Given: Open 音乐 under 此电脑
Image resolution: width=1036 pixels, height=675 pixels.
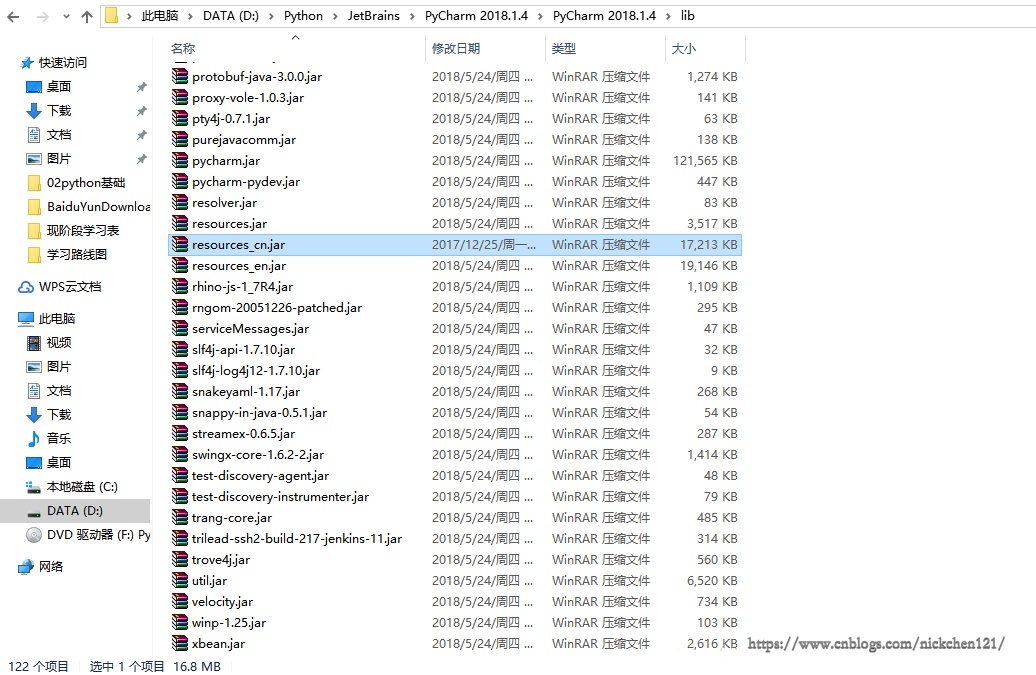Looking at the screenshot, I should pyautogui.click(x=59, y=439).
